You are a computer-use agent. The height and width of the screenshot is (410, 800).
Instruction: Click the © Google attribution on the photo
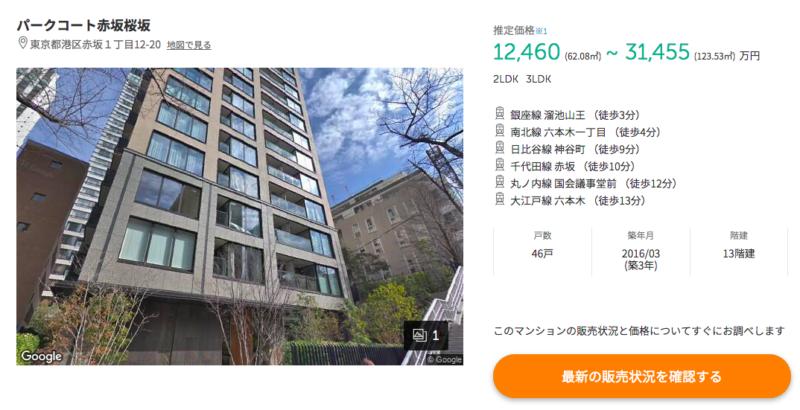444,360
